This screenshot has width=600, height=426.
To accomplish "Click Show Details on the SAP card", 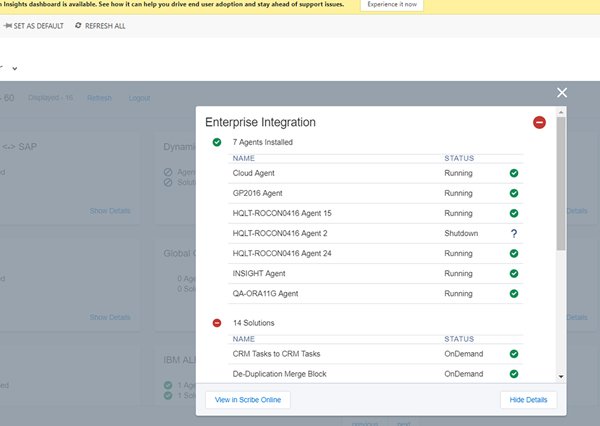I will click(110, 211).
